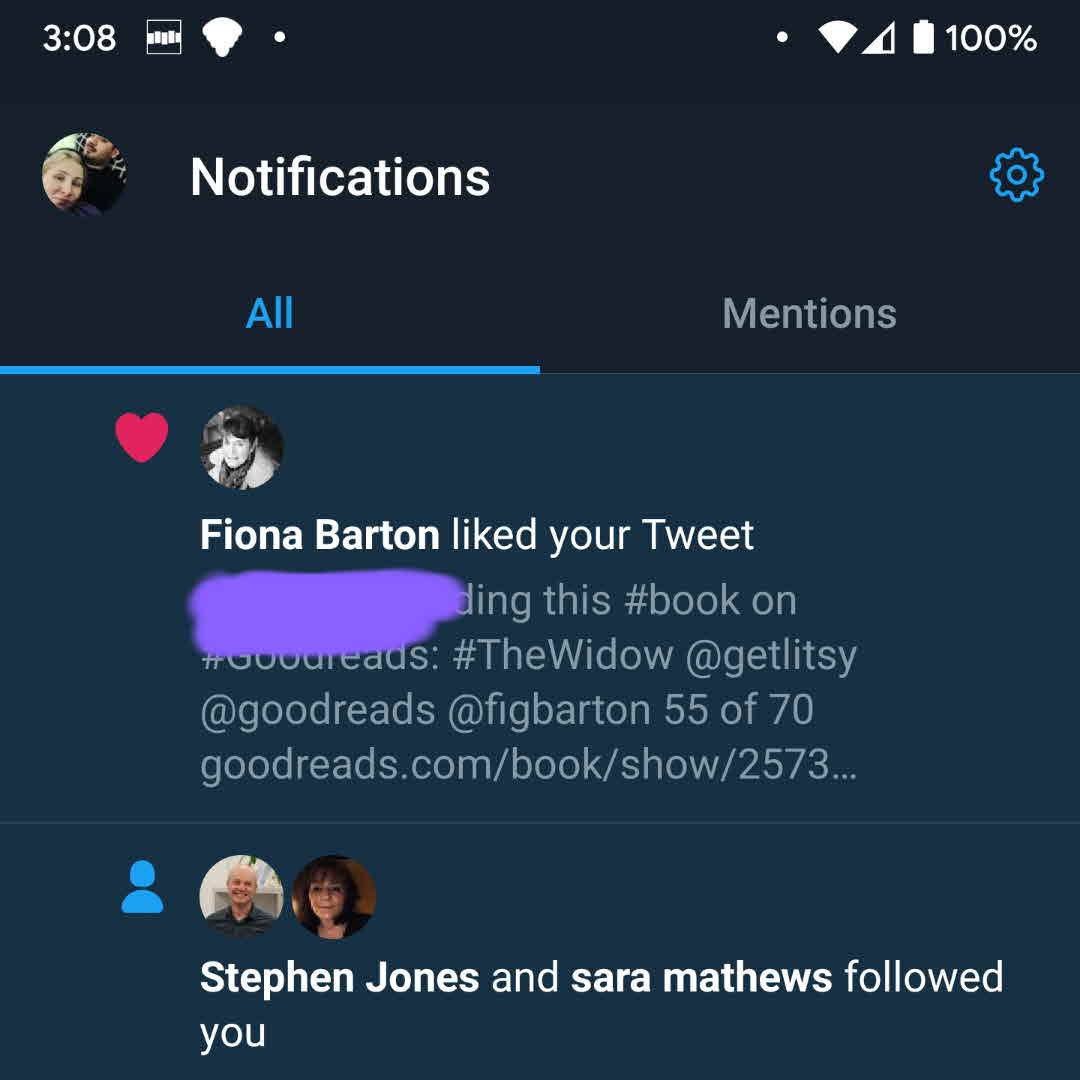Screen dimensions: 1080x1080
Task: Open sara mathews's avatar photo
Action: pos(334,896)
